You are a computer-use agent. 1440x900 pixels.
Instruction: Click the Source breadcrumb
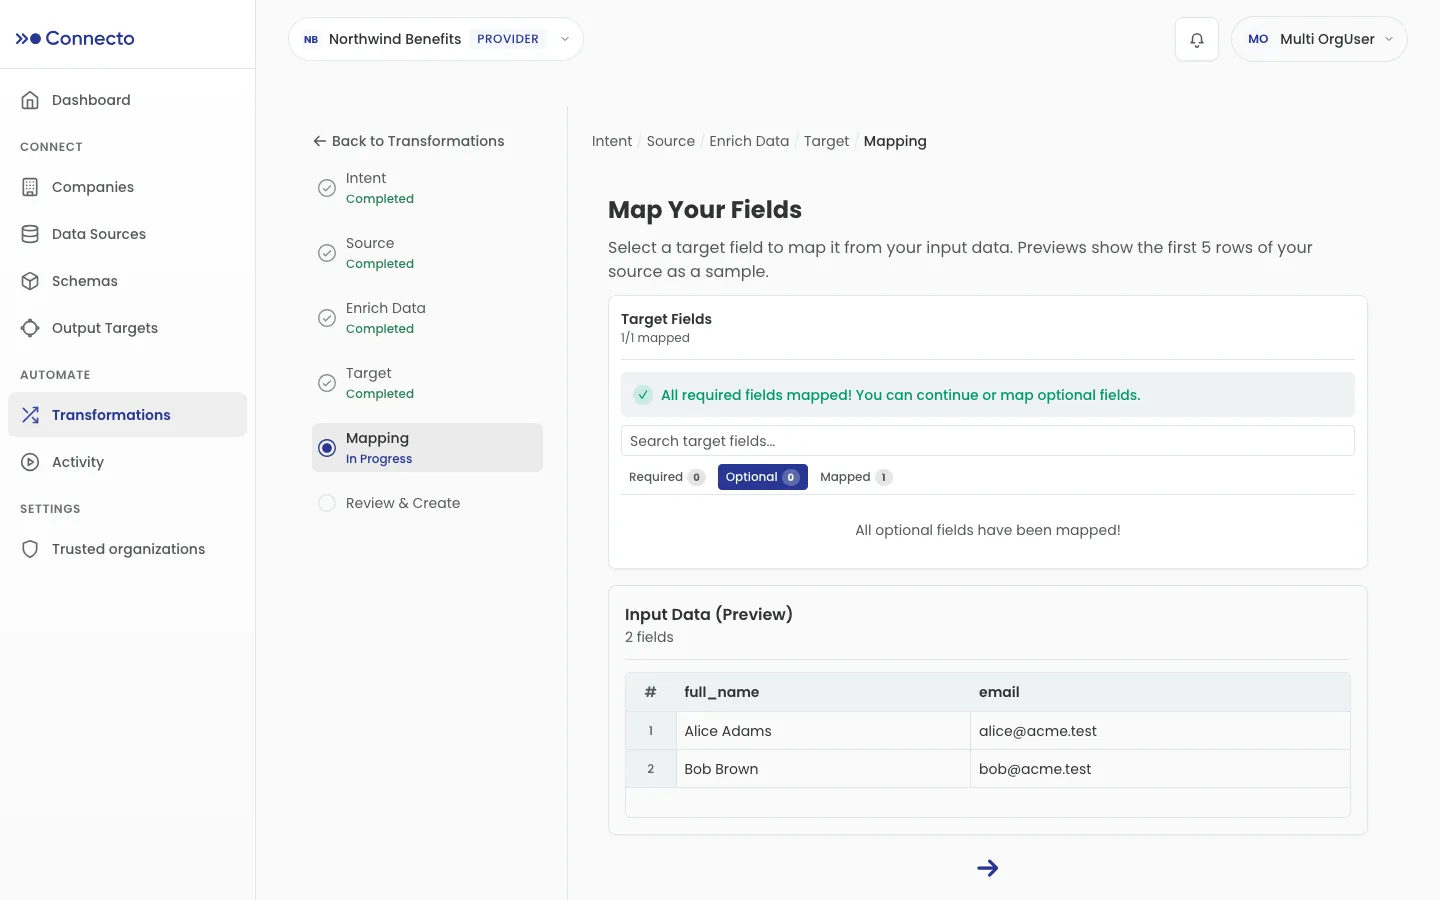(671, 141)
